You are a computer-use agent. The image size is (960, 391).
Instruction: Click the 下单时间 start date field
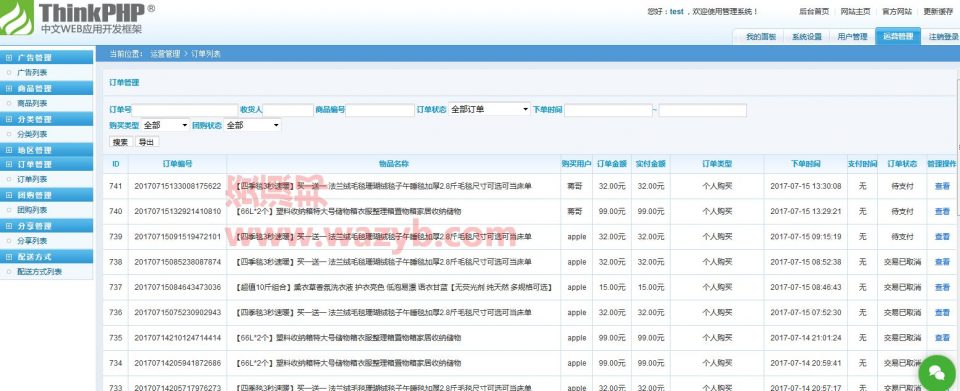coord(609,110)
